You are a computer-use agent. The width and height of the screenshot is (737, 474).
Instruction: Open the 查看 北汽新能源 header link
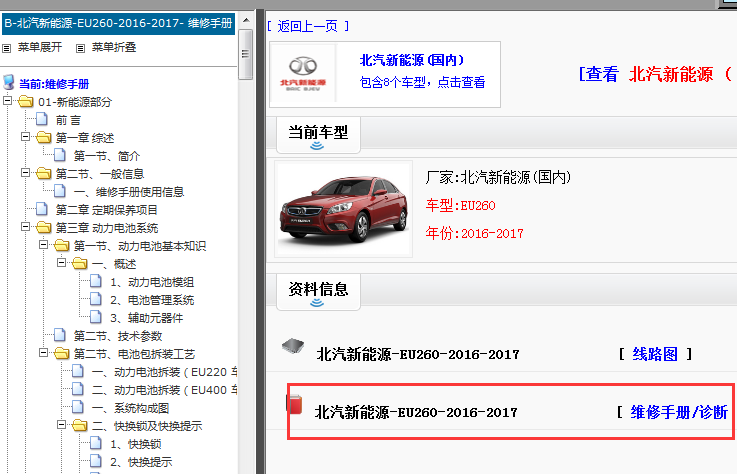pyautogui.click(x=655, y=74)
